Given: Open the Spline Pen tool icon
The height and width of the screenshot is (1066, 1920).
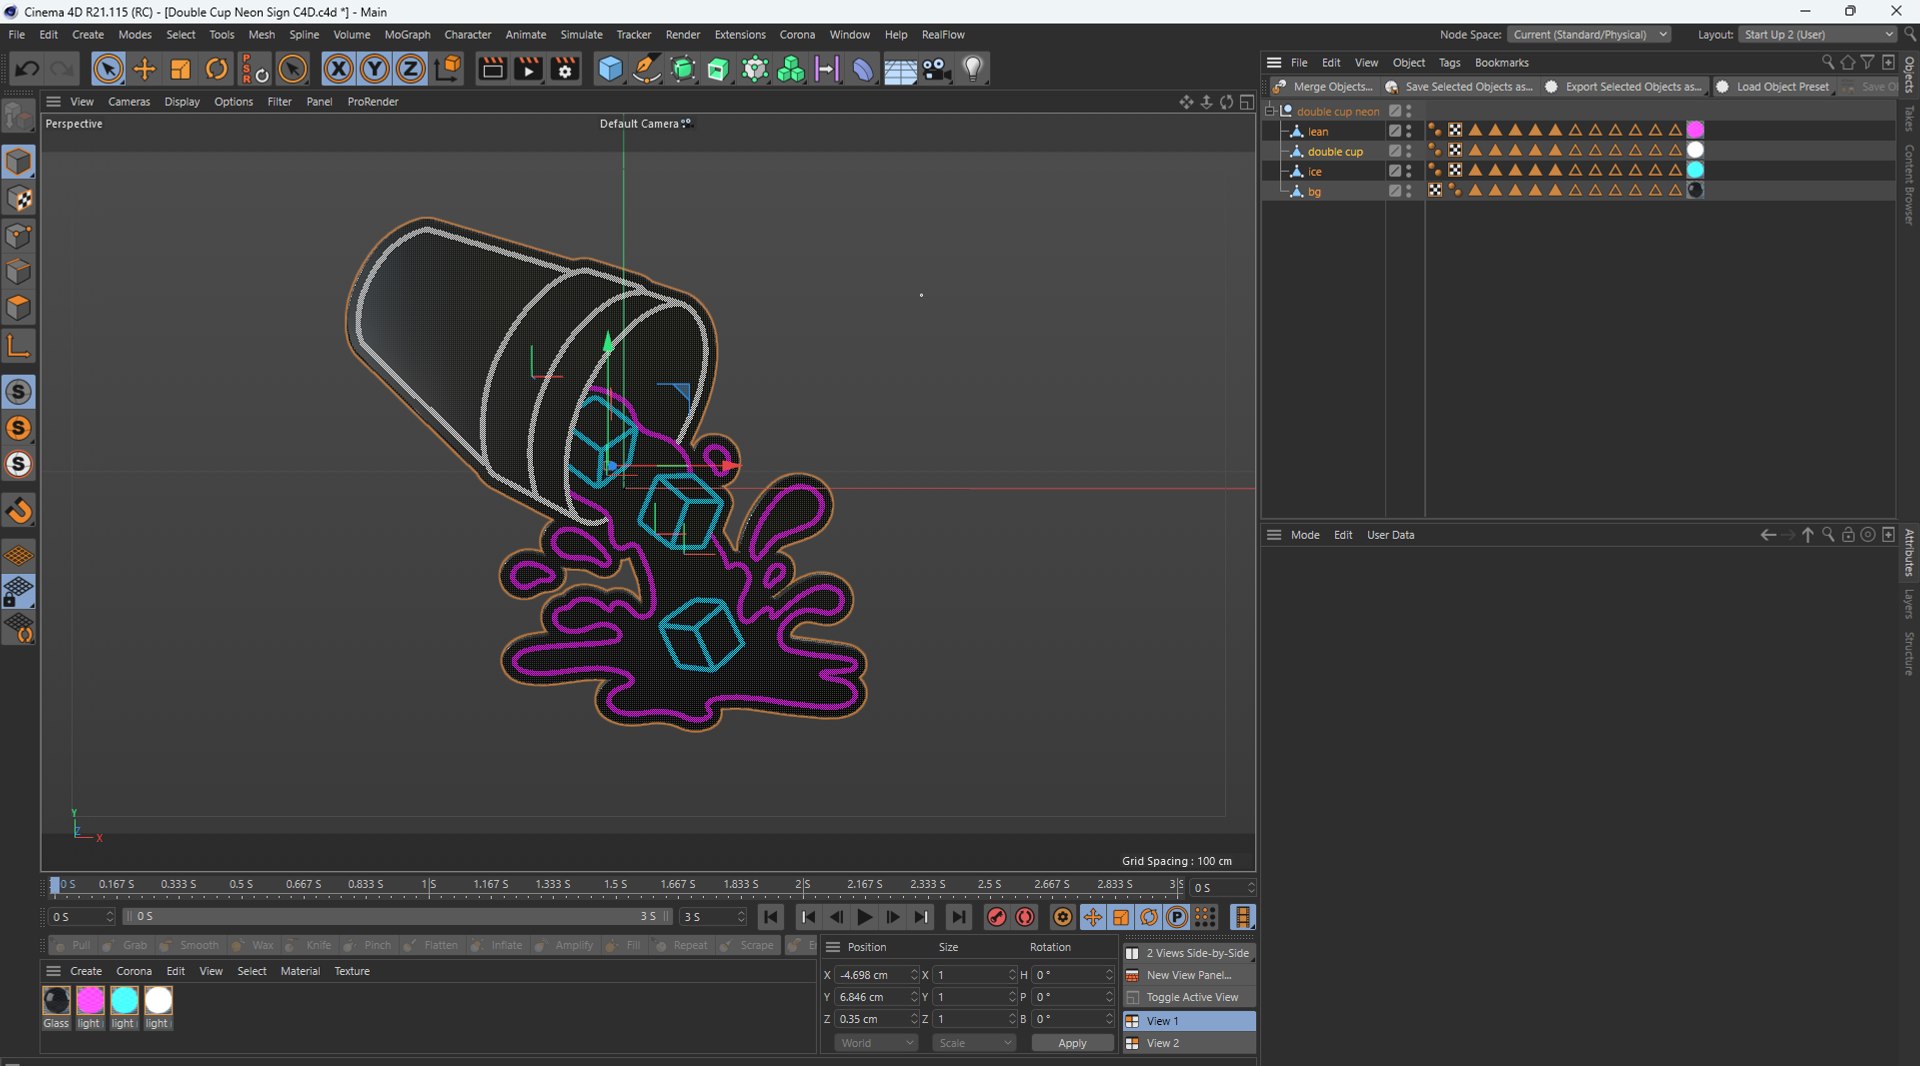Looking at the screenshot, I should point(646,69).
